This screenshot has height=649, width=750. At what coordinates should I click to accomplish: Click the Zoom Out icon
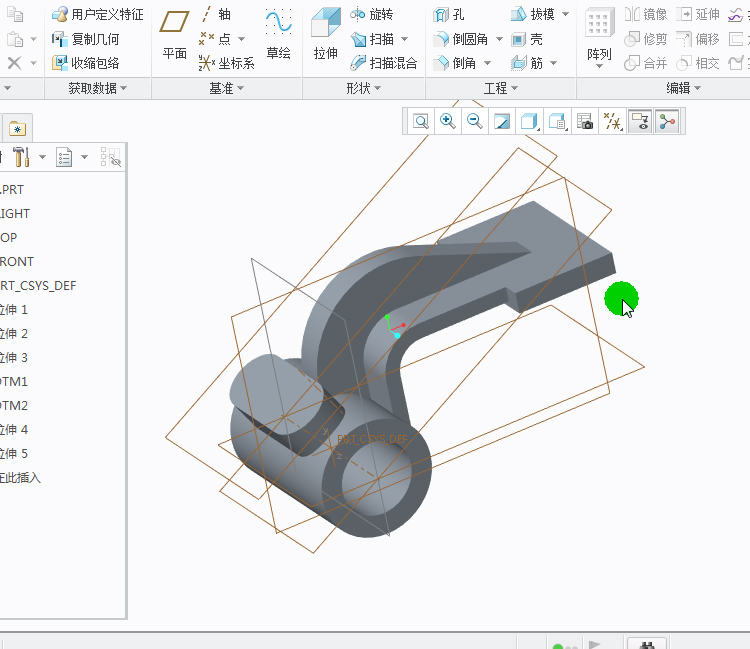474,121
